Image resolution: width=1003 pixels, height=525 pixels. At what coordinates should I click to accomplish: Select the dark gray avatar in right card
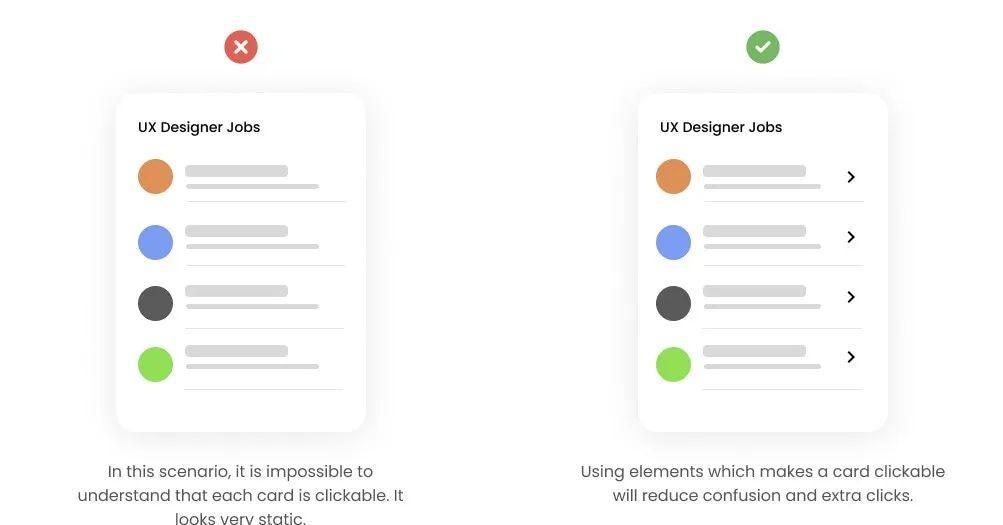click(674, 303)
